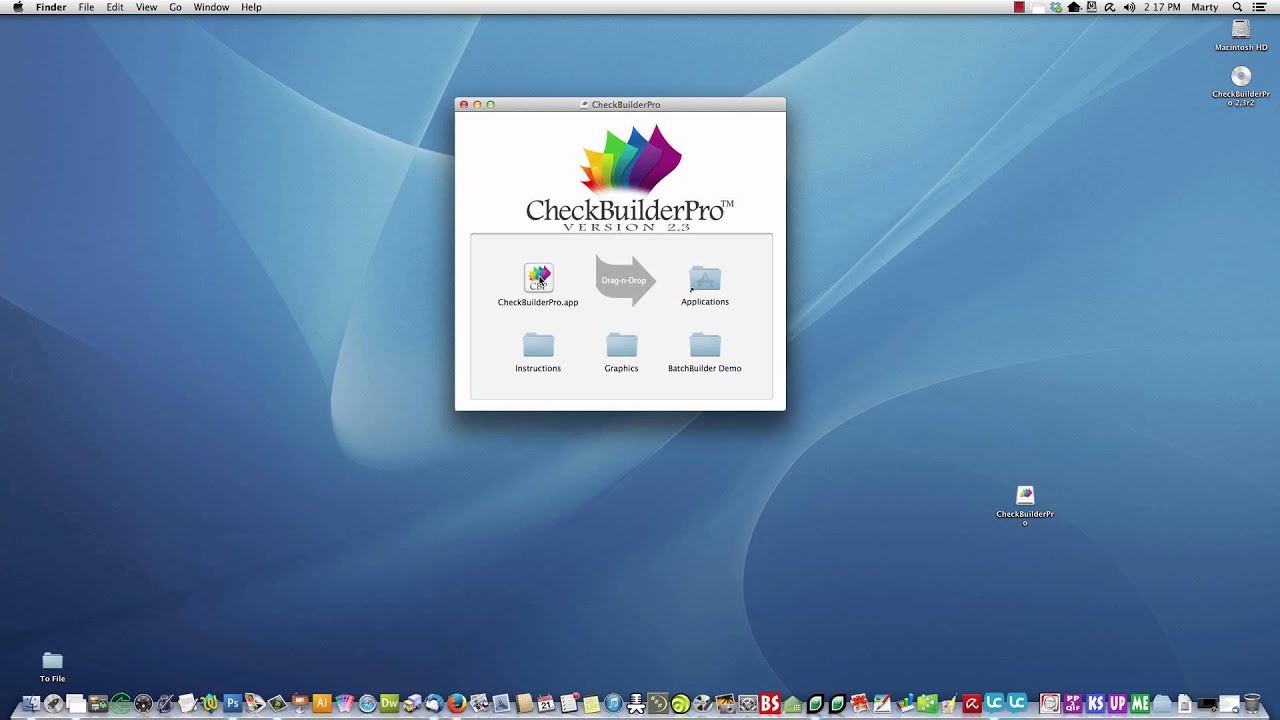The height and width of the screenshot is (720, 1280).
Task: Select the CheckBuilderPro.app icon in the installer window
Action: 538,278
